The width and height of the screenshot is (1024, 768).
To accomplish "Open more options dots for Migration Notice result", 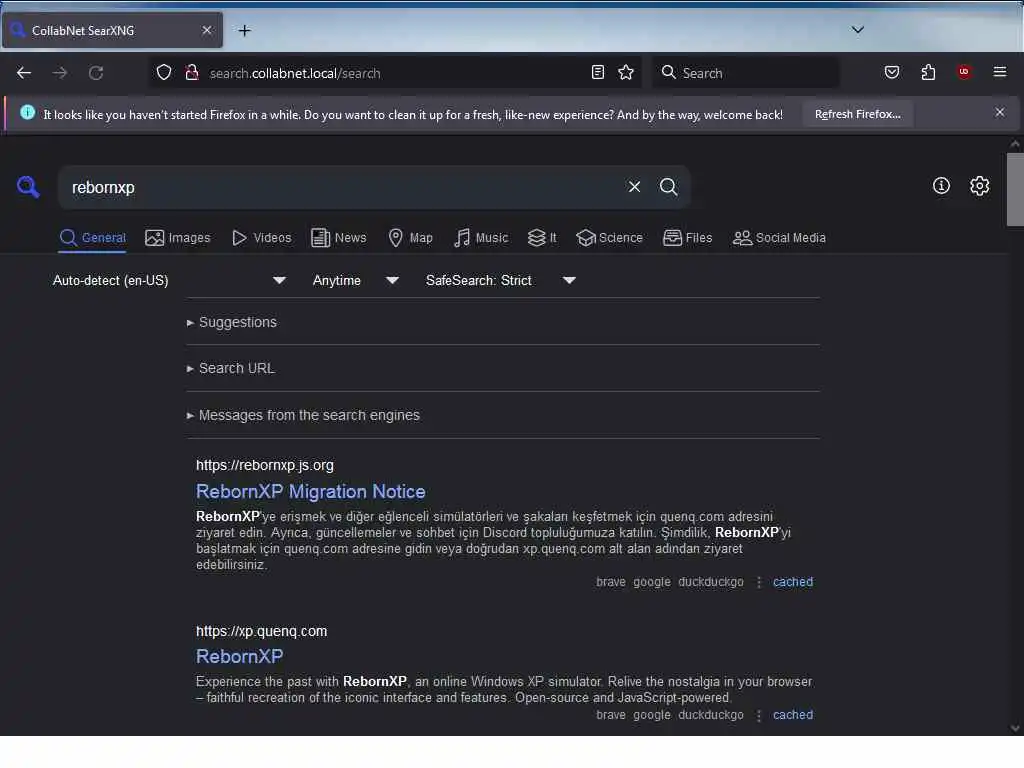I will pyautogui.click(x=758, y=582).
